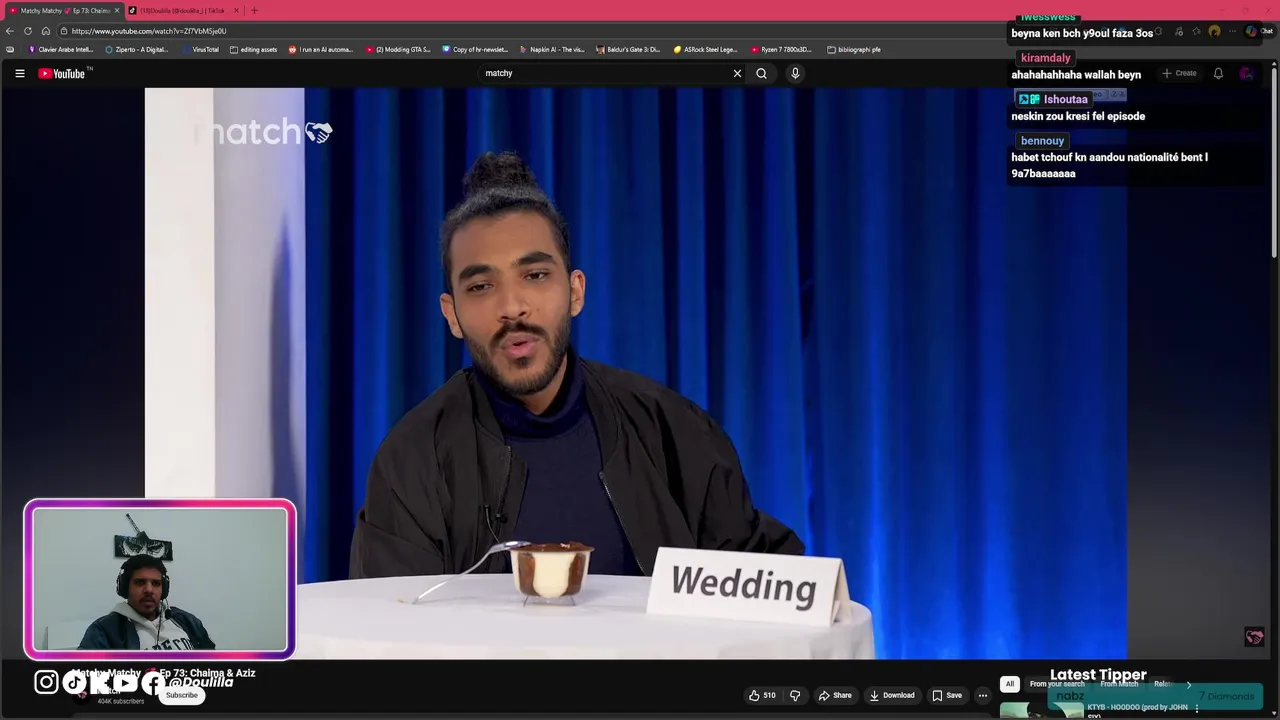Open the video's more actions ellipsis
Image resolution: width=1280 pixels, height=720 pixels.
pyautogui.click(x=983, y=695)
